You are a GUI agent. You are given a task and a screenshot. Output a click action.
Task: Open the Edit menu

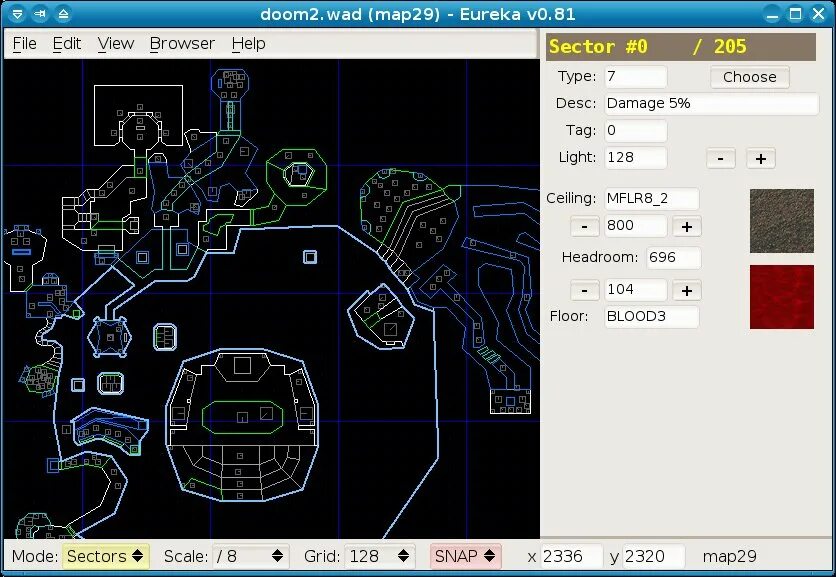pos(67,44)
